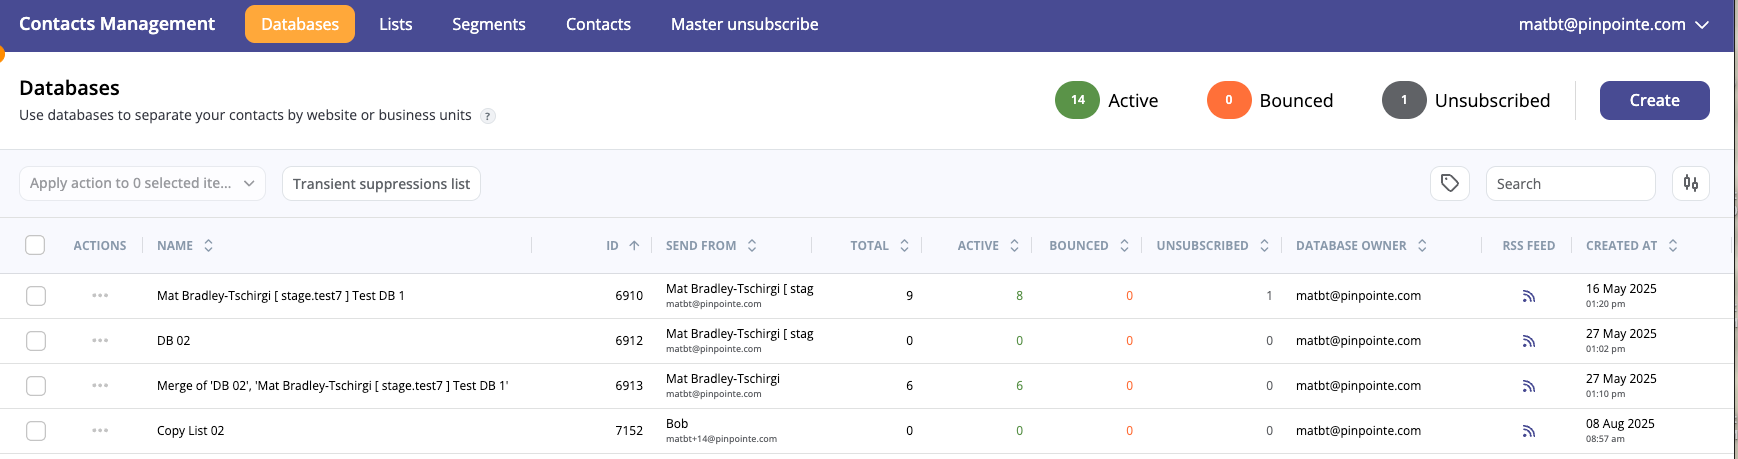Open the tags filter icon
This screenshot has width=1738, height=459.
1450,183
